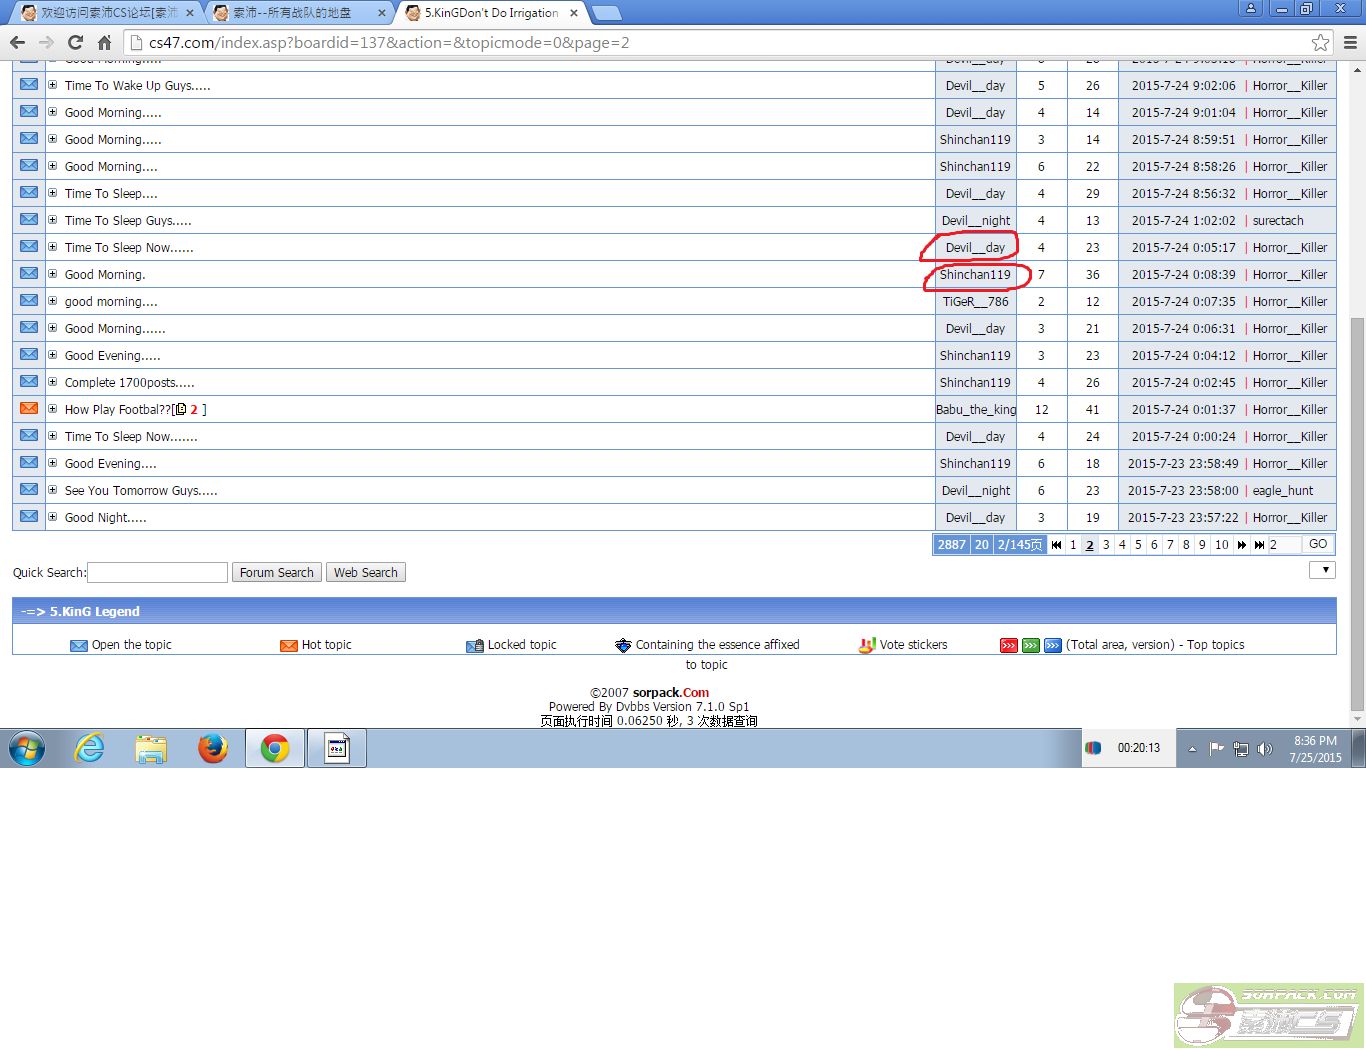Bookmark this page with the star icon

point(1320,42)
